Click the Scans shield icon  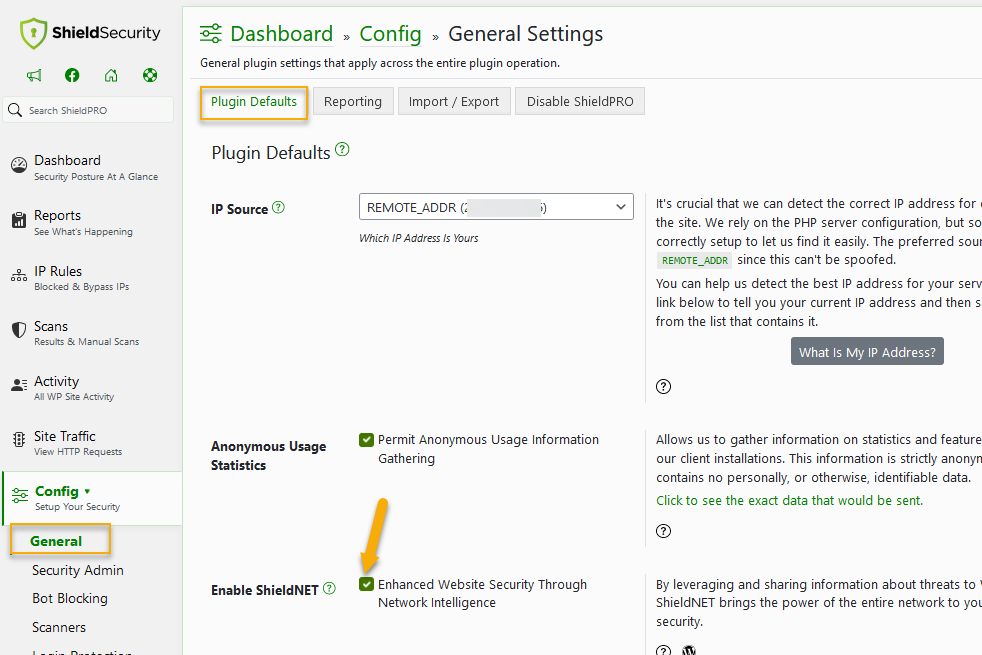19,330
